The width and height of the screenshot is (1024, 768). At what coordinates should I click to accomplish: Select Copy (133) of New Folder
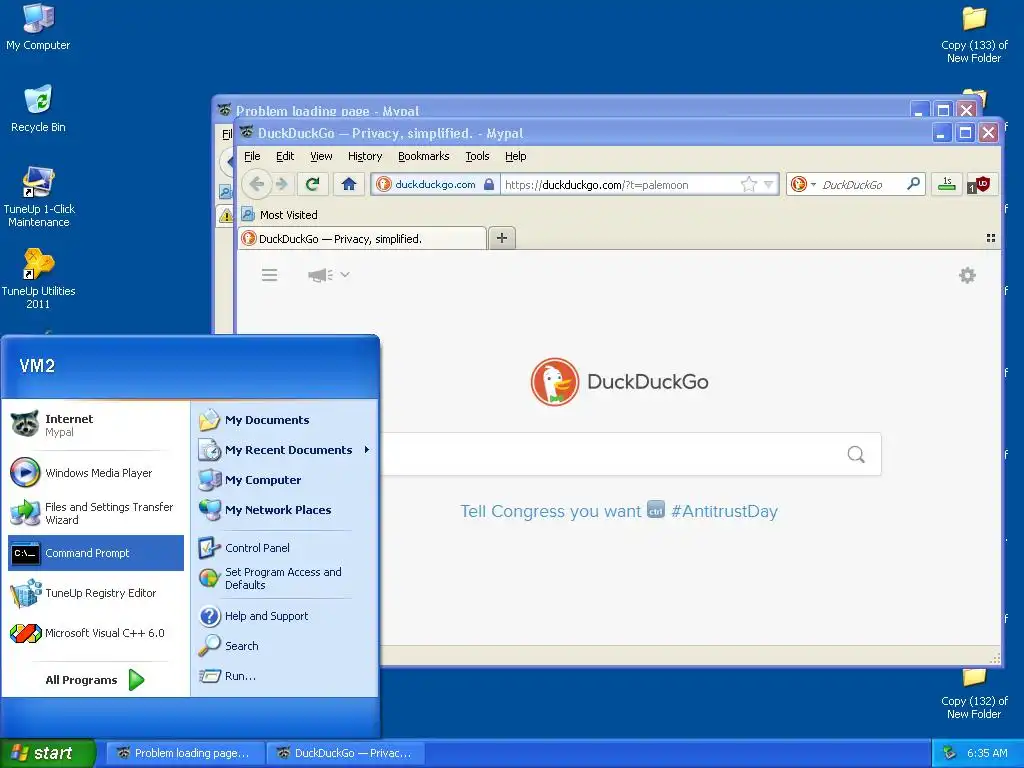pyautogui.click(x=974, y=35)
